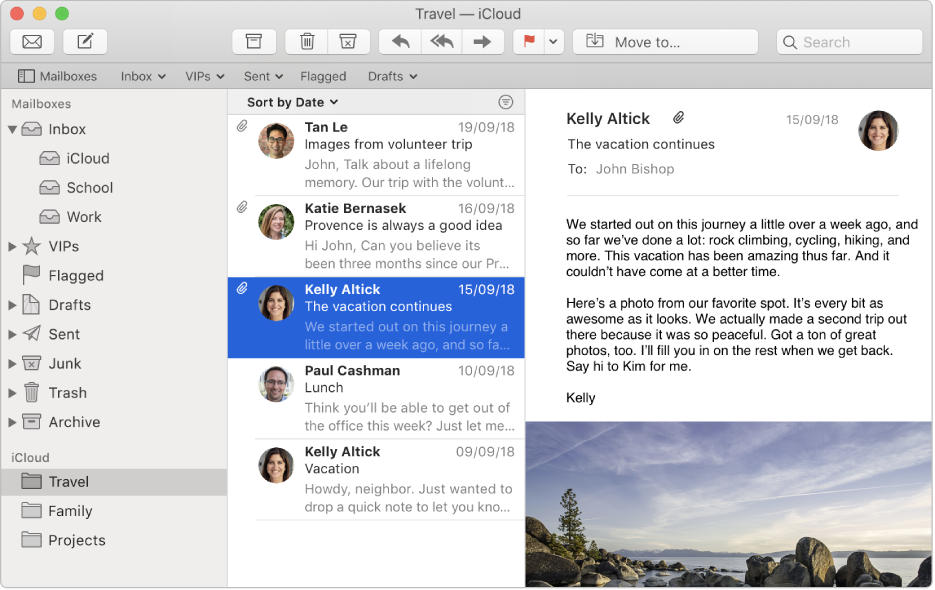
Task: Open the flag color options
Action: [554, 41]
